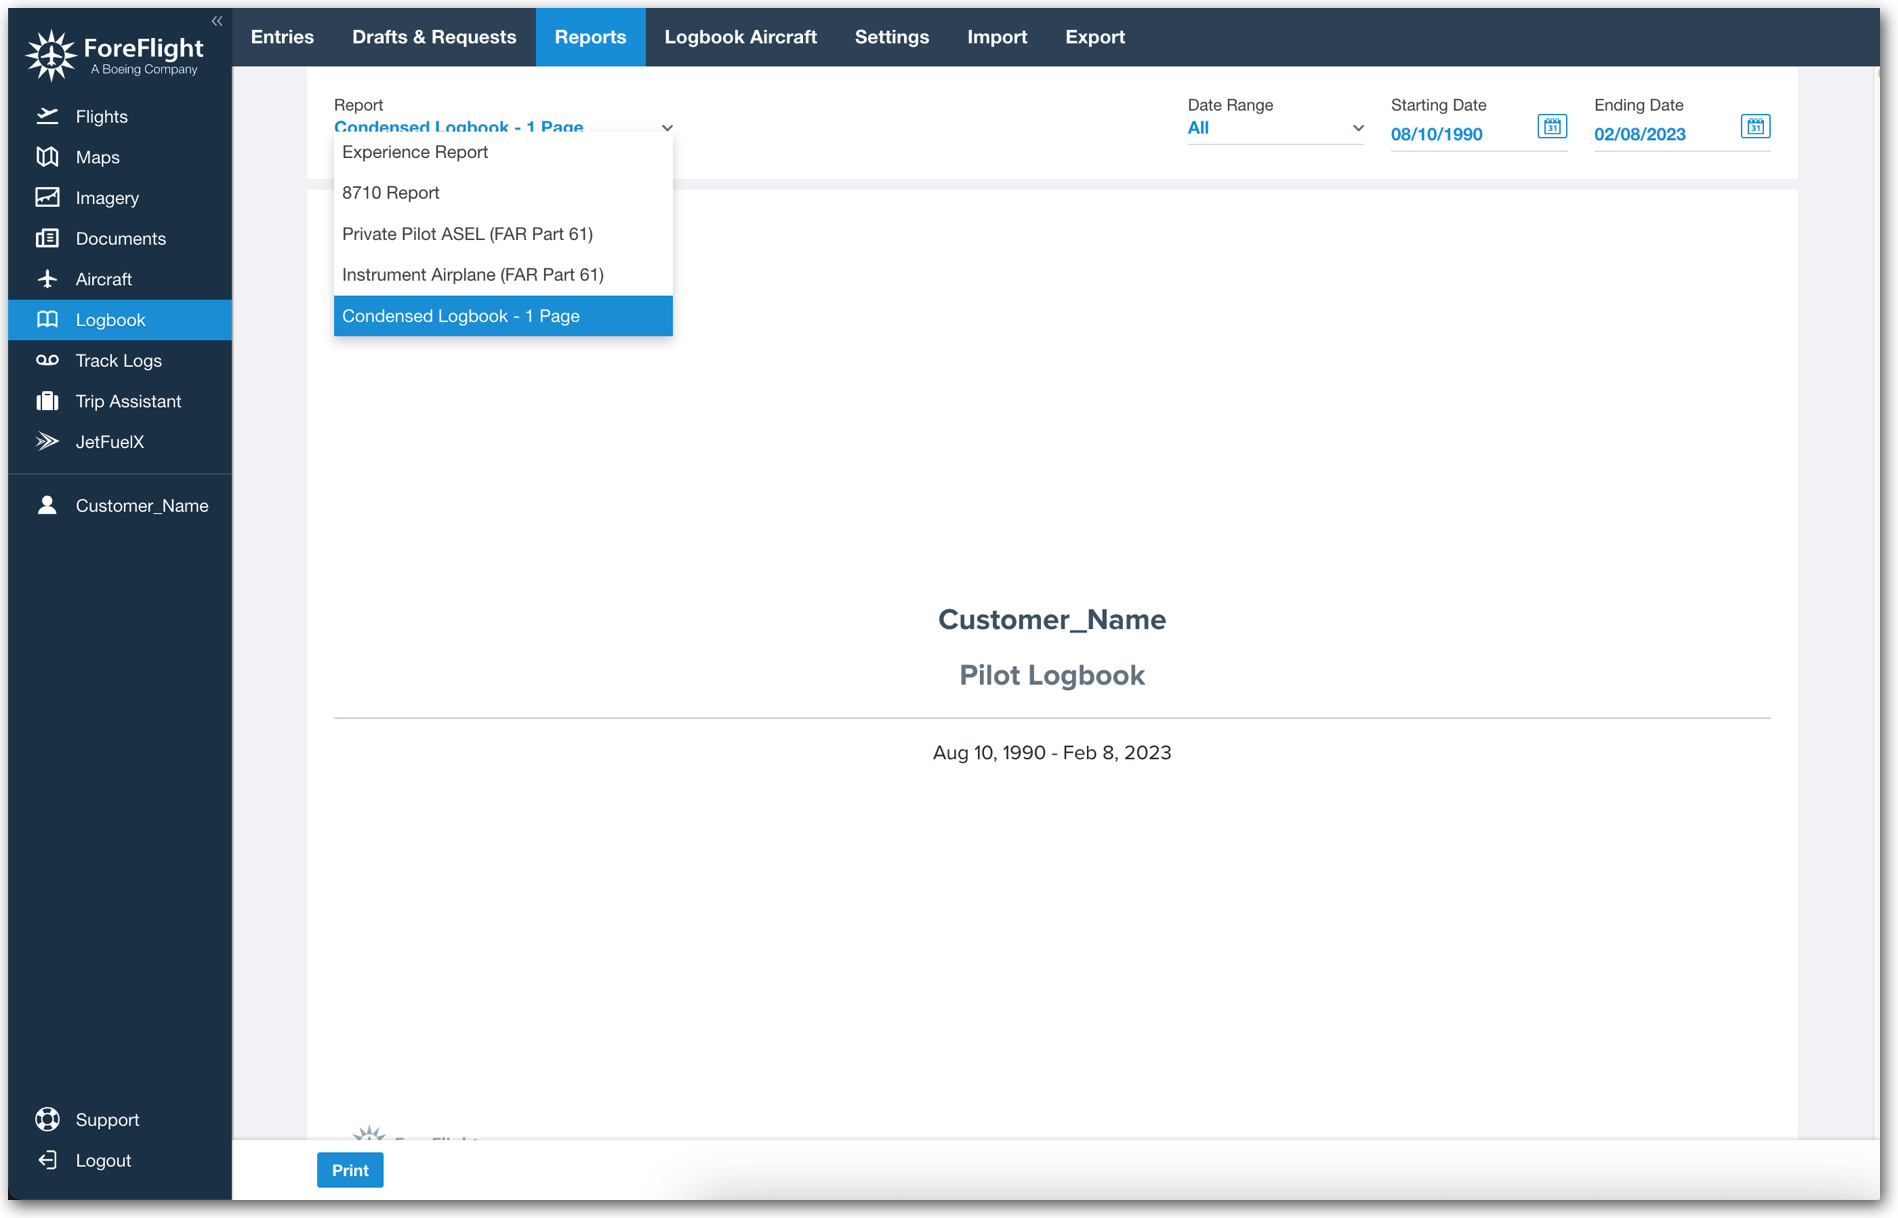This screenshot has width=1898, height=1218.
Task: Close the Report type dropdown
Action: pos(667,128)
